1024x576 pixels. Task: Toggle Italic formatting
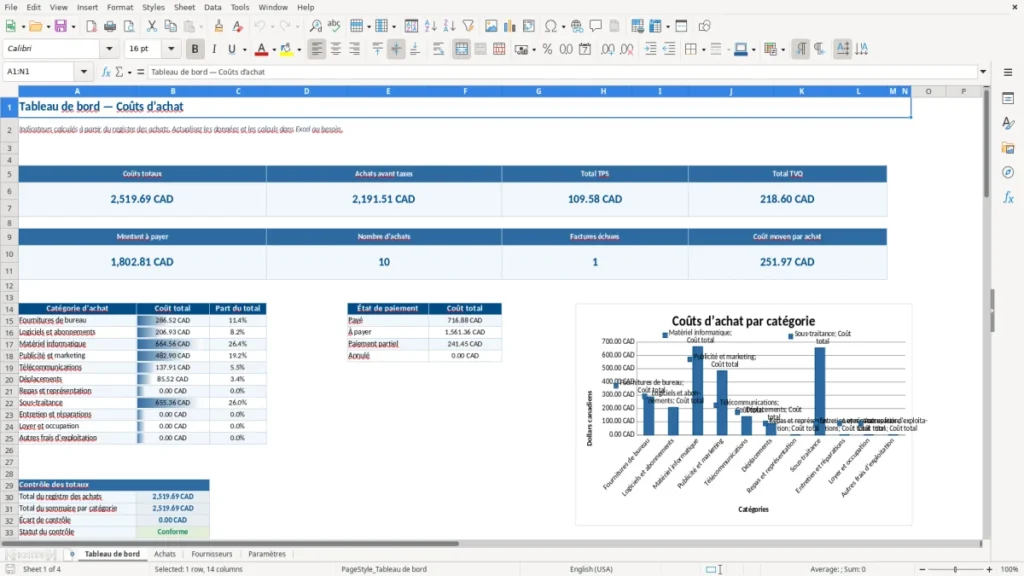(x=214, y=49)
